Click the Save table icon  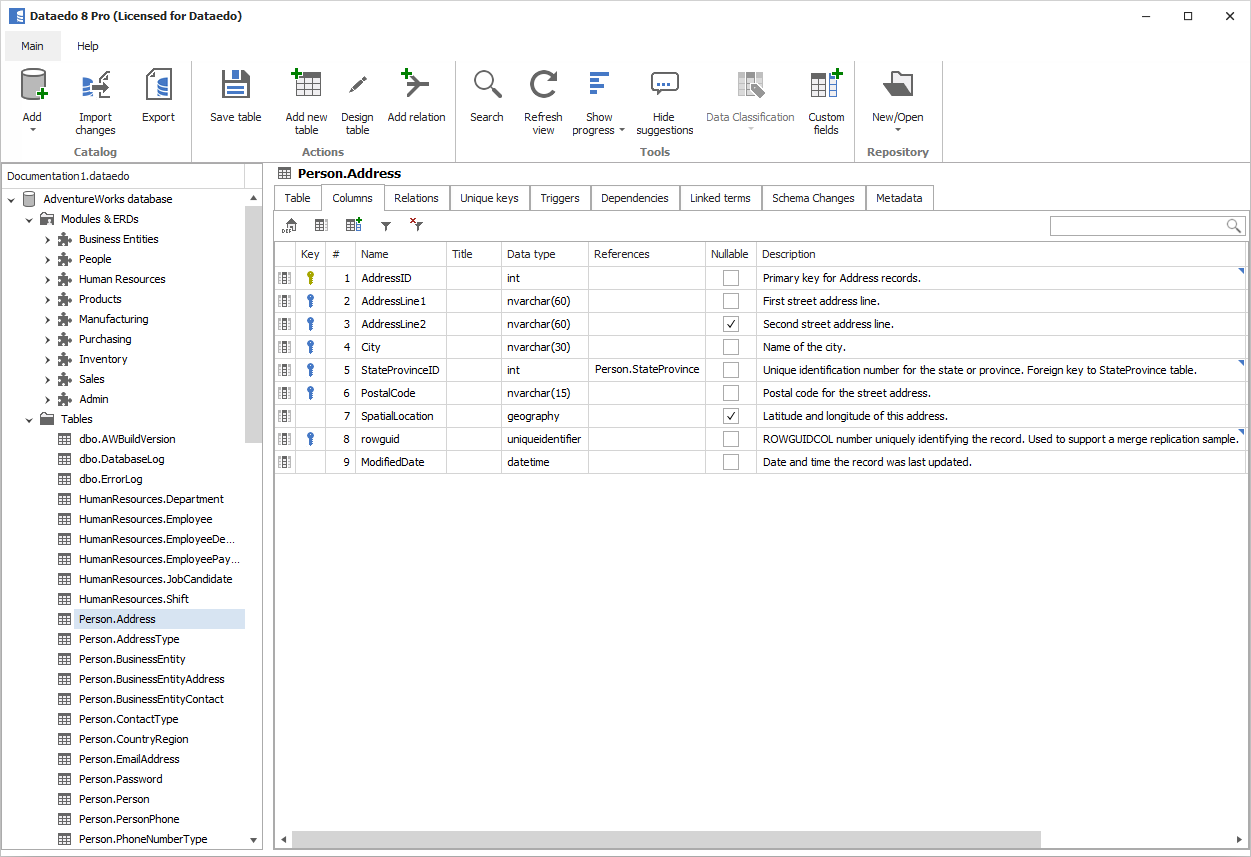tap(235, 87)
